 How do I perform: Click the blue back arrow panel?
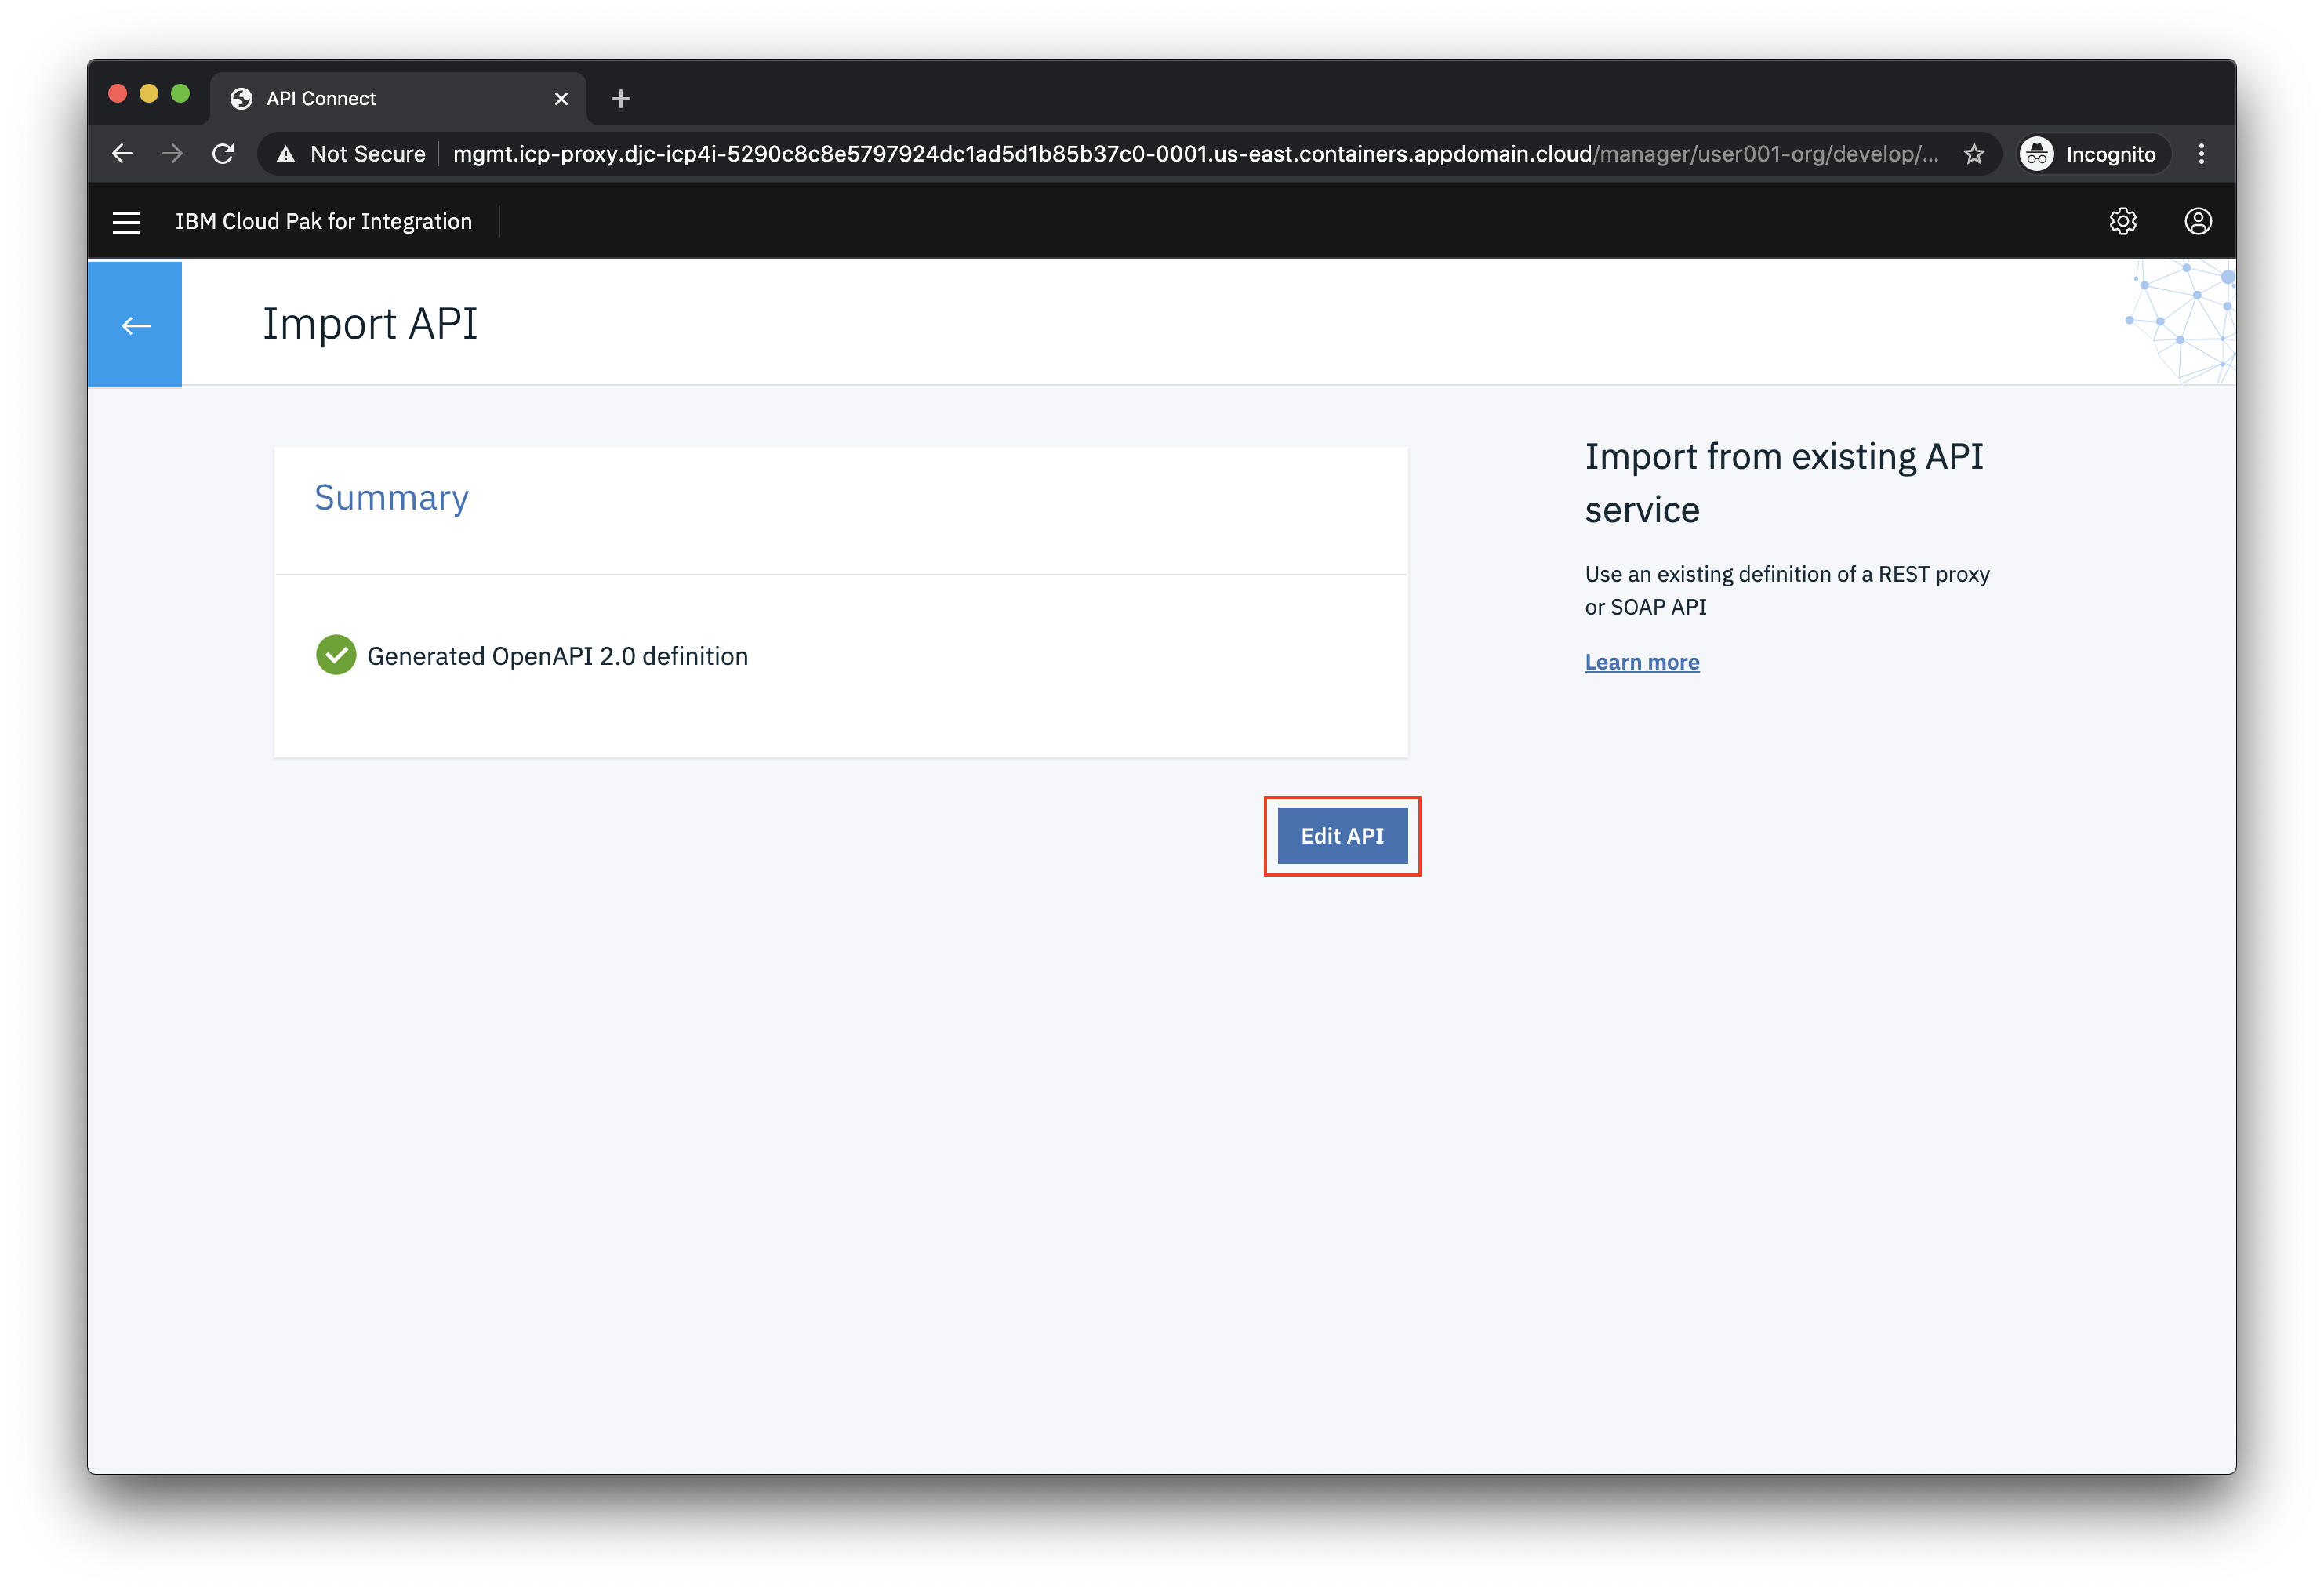pyautogui.click(x=135, y=325)
